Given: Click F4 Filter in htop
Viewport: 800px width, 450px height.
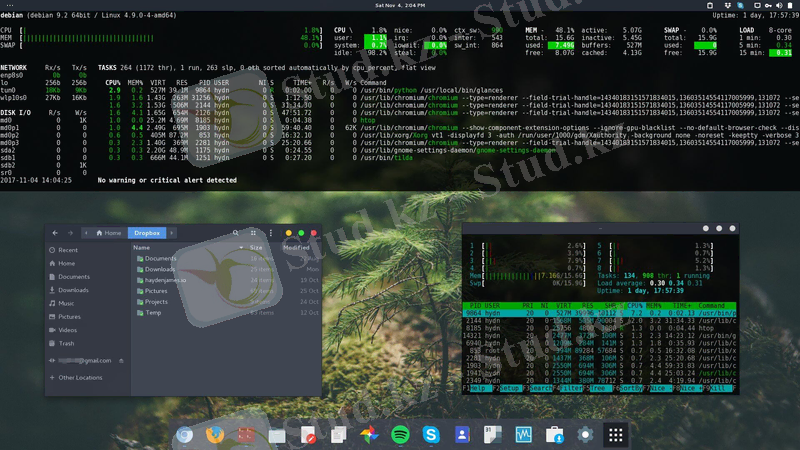Looking at the screenshot, I should pos(568,388).
